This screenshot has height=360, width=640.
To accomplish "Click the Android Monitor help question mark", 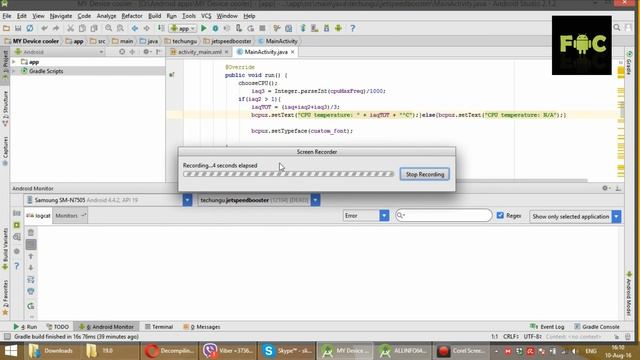I will [x=17, y=266].
